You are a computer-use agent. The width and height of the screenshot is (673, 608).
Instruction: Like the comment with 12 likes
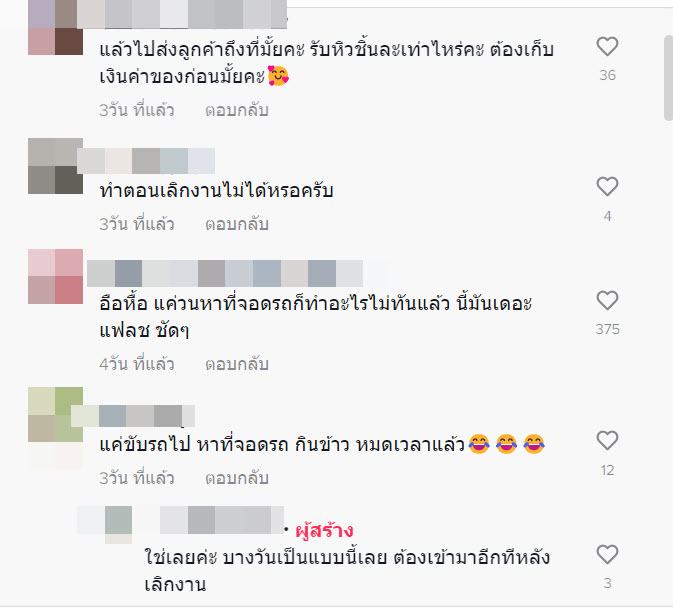607,441
